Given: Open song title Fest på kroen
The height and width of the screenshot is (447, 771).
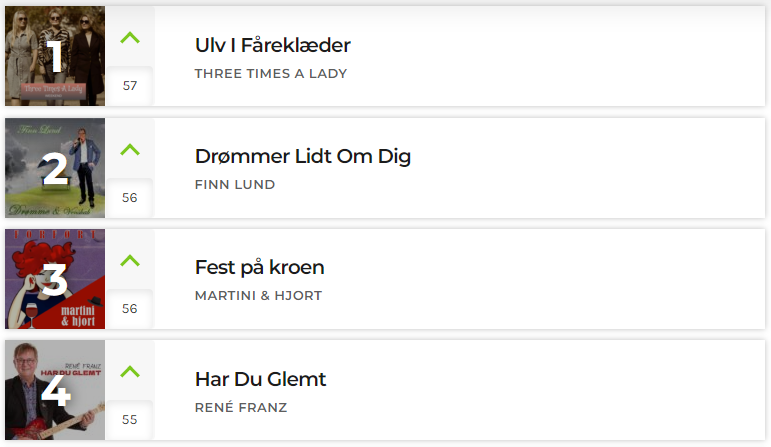Looking at the screenshot, I should coord(260,268).
